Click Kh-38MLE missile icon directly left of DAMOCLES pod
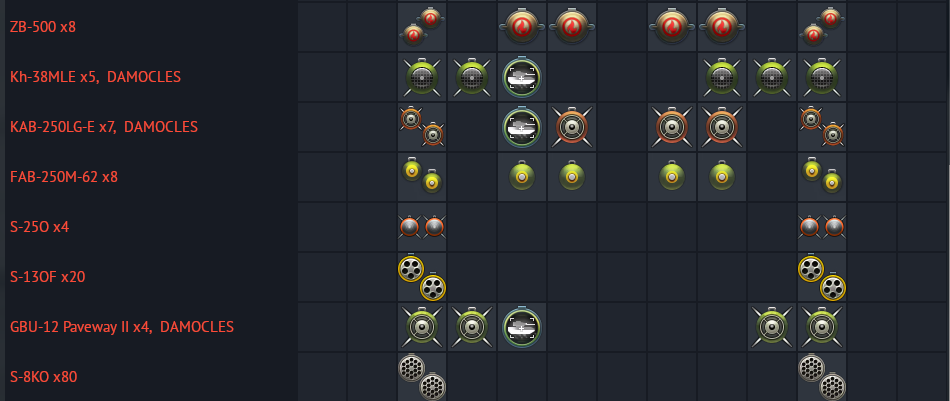 coord(472,78)
